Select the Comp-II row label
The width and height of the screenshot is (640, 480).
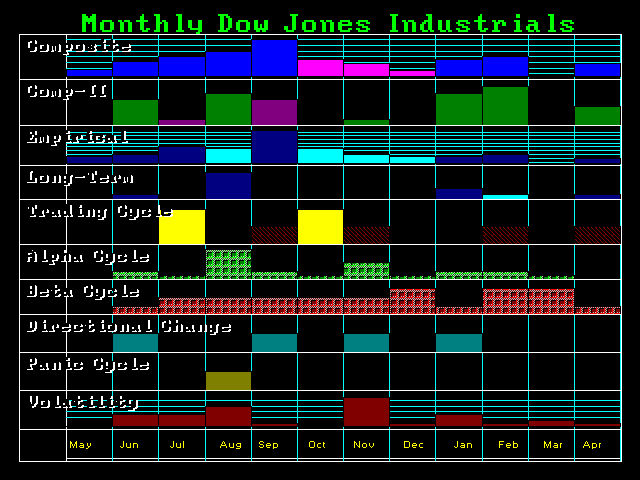click(67, 91)
